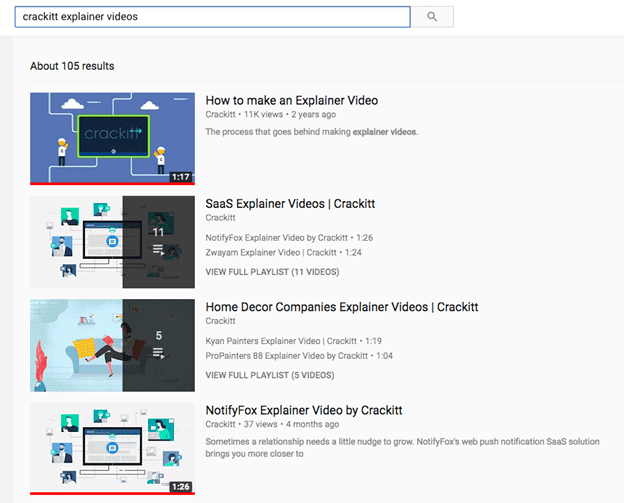Open Kyan Painters Explainer Video 1:19 entry
This screenshot has height=503, width=625.
pyautogui.click(x=293, y=341)
